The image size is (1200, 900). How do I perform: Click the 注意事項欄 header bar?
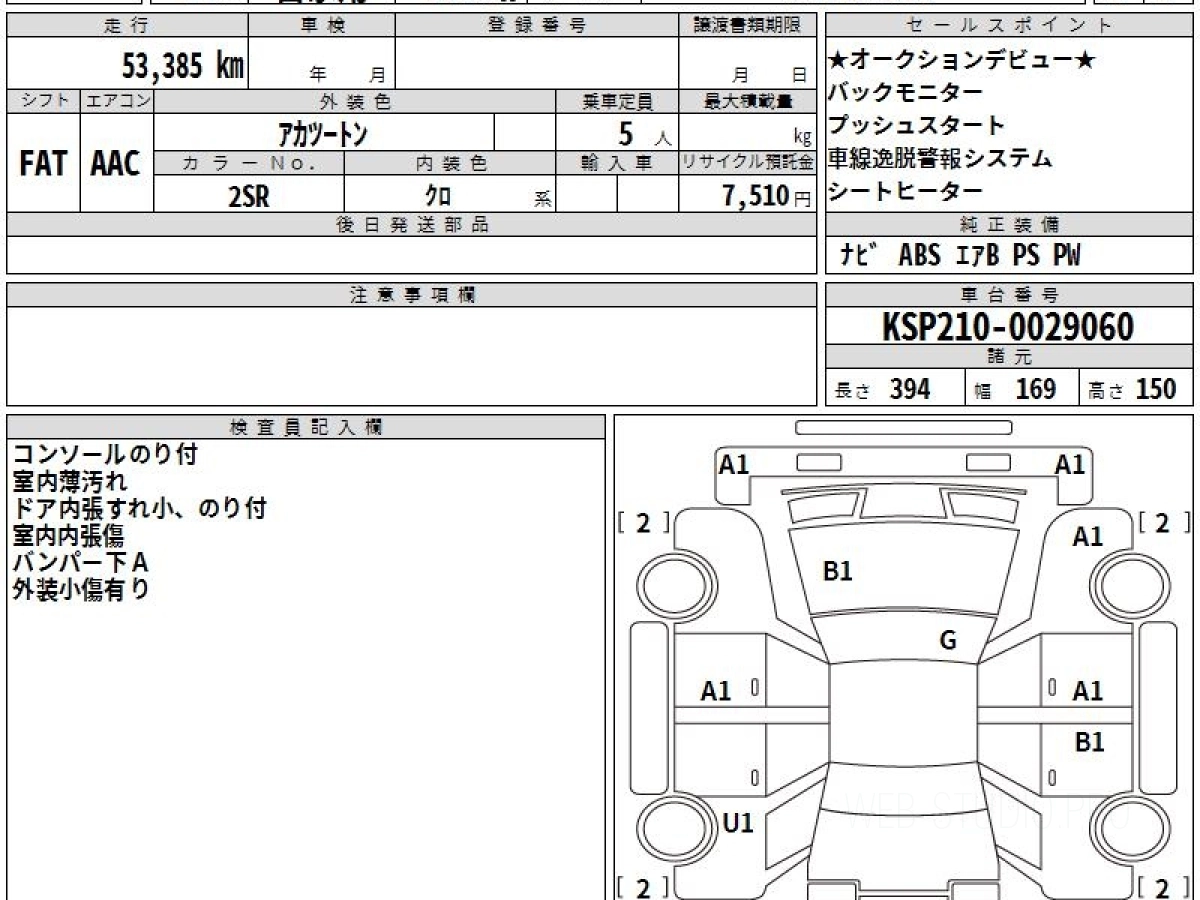coord(411,295)
